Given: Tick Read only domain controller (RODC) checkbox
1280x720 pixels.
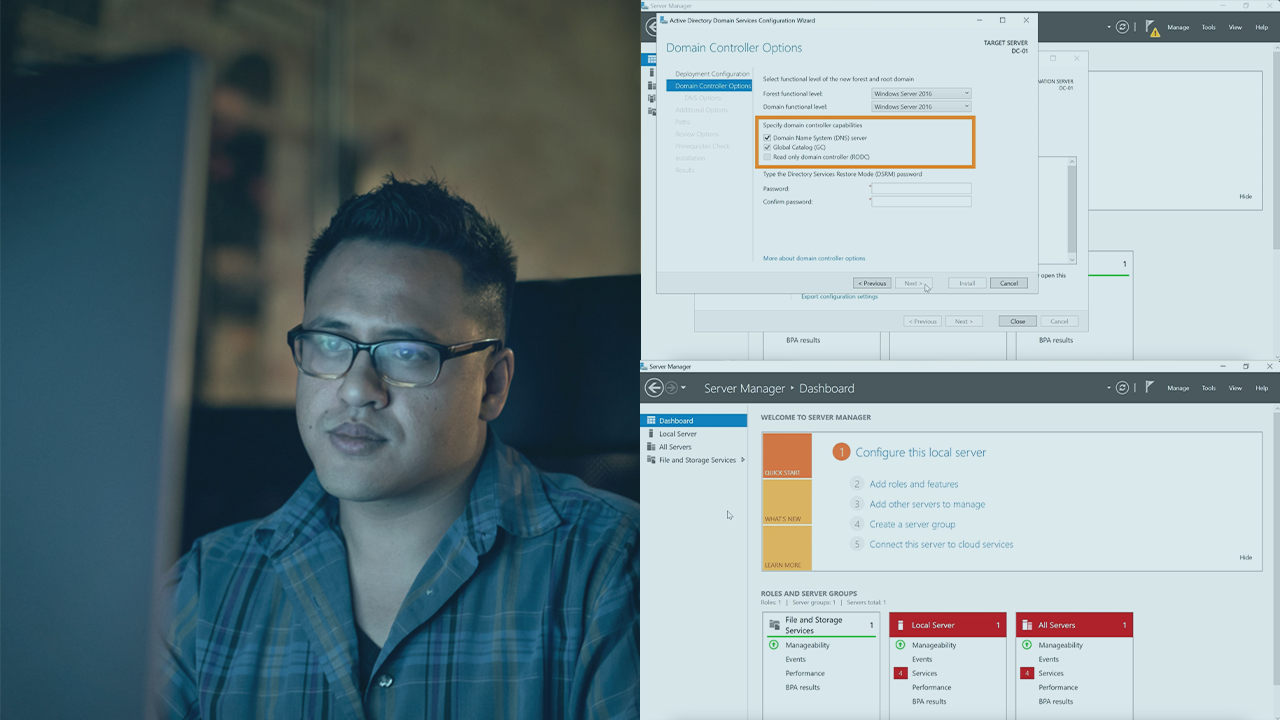Looking at the screenshot, I should (767, 157).
